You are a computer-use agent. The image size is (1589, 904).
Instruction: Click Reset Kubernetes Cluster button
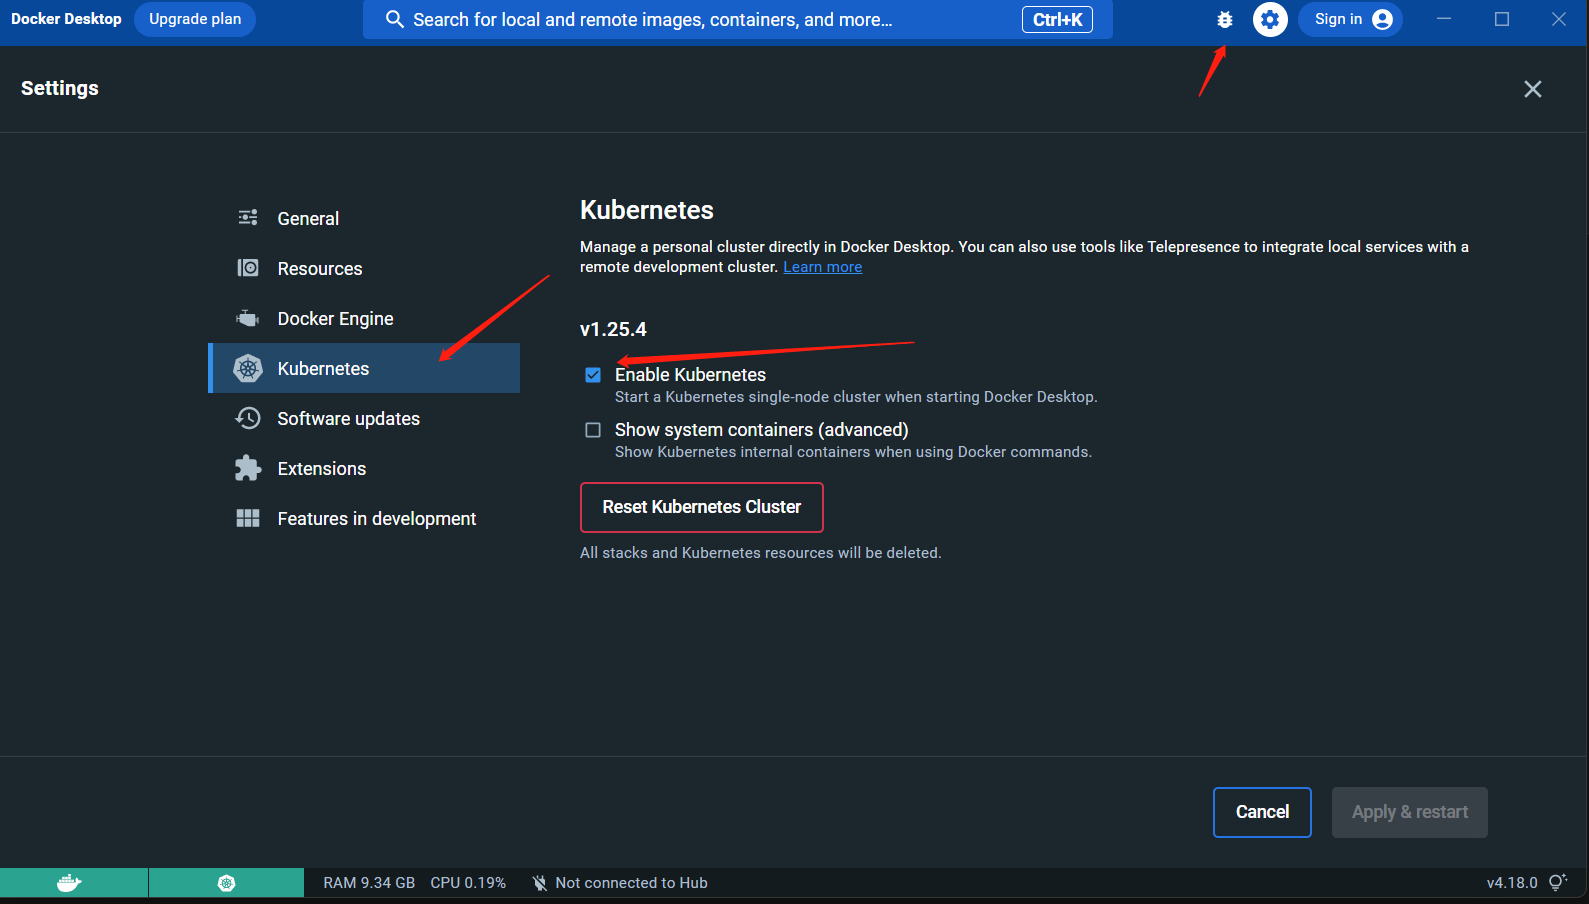tap(702, 507)
